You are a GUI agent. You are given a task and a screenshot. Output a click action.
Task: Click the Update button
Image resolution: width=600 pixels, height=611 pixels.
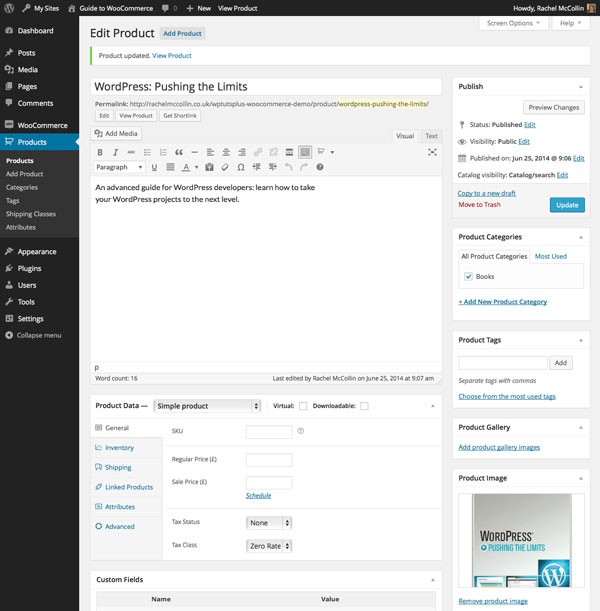[x=567, y=205]
